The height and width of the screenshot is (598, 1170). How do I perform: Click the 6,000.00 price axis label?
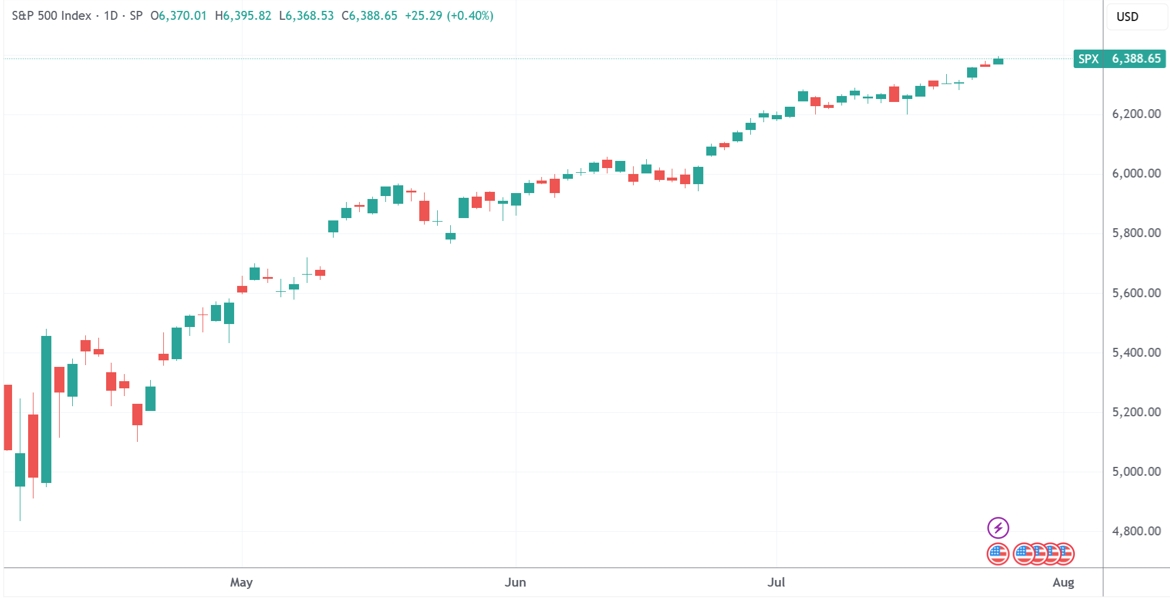pos(1136,174)
